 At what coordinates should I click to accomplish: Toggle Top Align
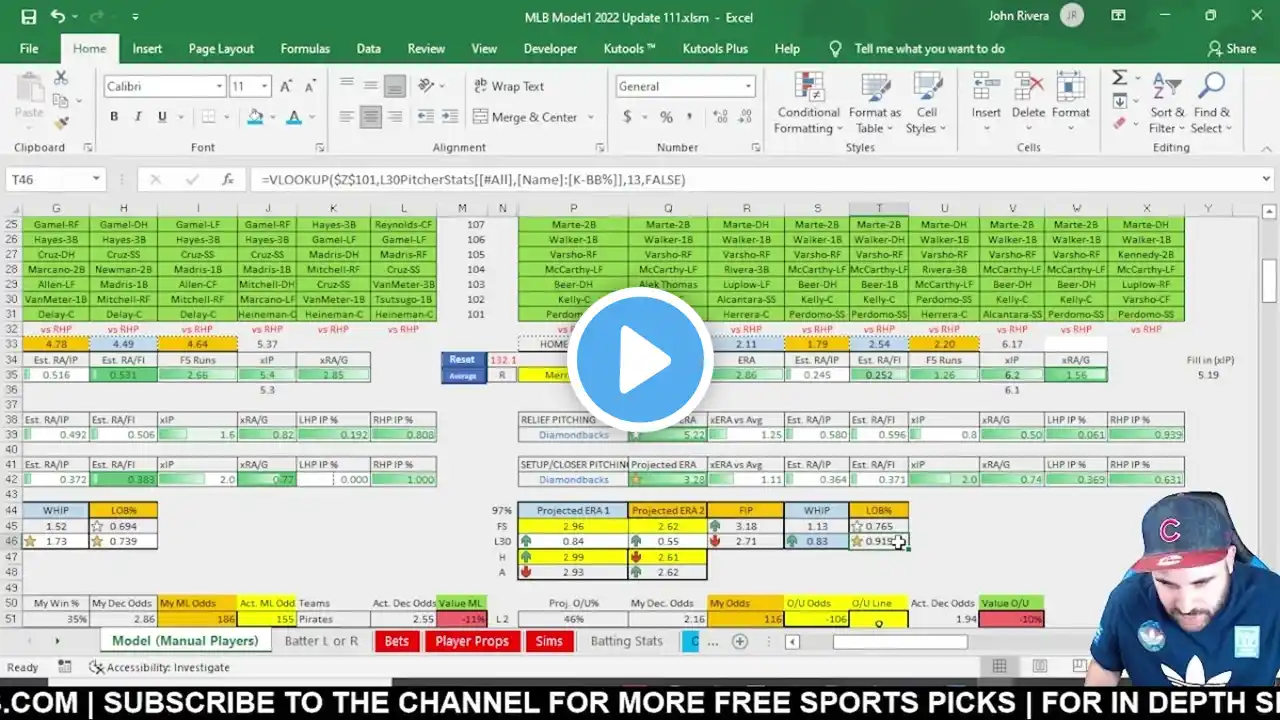(347, 86)
